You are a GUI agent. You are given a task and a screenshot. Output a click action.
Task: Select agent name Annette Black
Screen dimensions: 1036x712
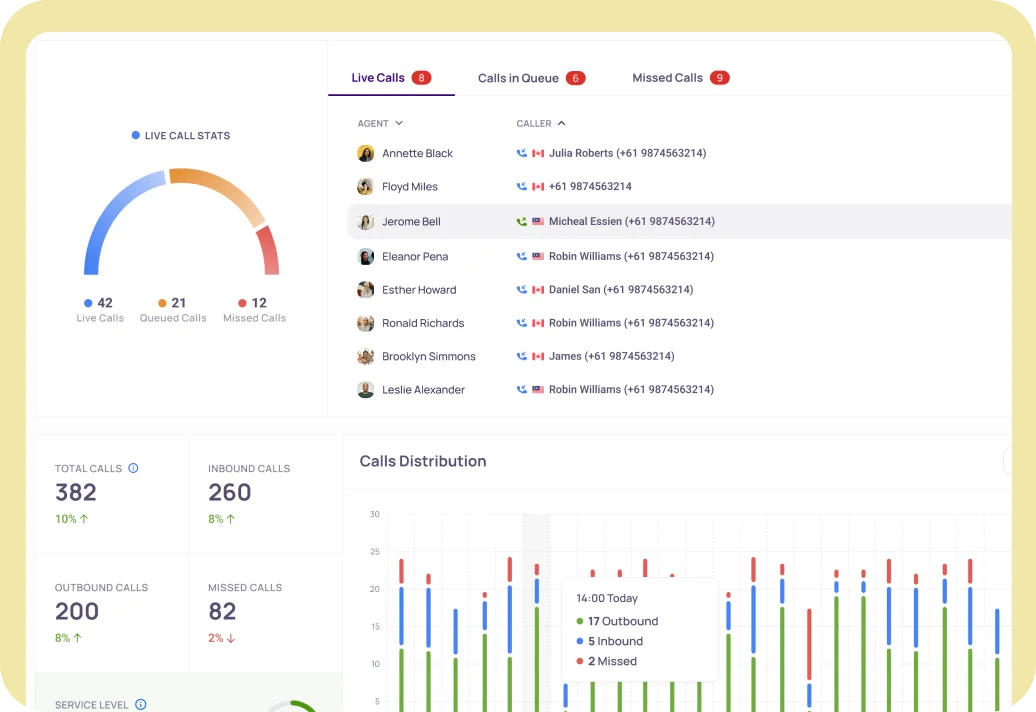pyautogui.click(x=417, y=153)
